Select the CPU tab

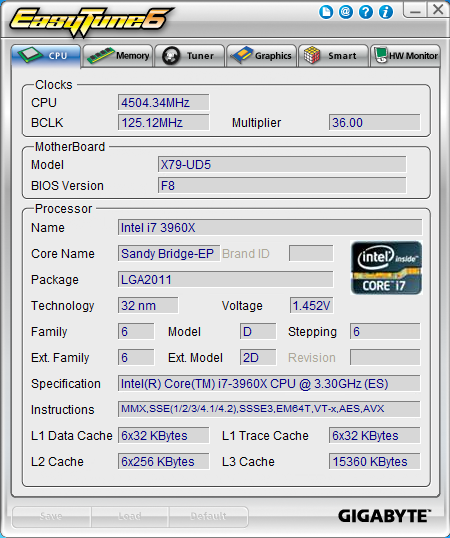(x=46, y=56)
